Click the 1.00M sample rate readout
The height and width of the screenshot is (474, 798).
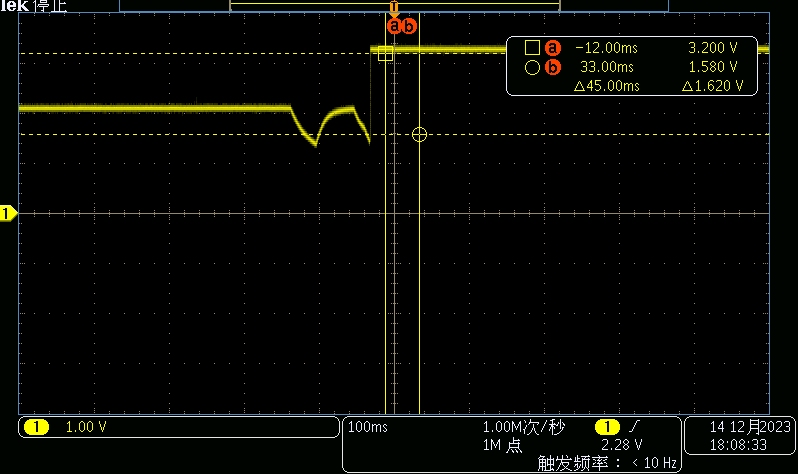click(524, 427)
